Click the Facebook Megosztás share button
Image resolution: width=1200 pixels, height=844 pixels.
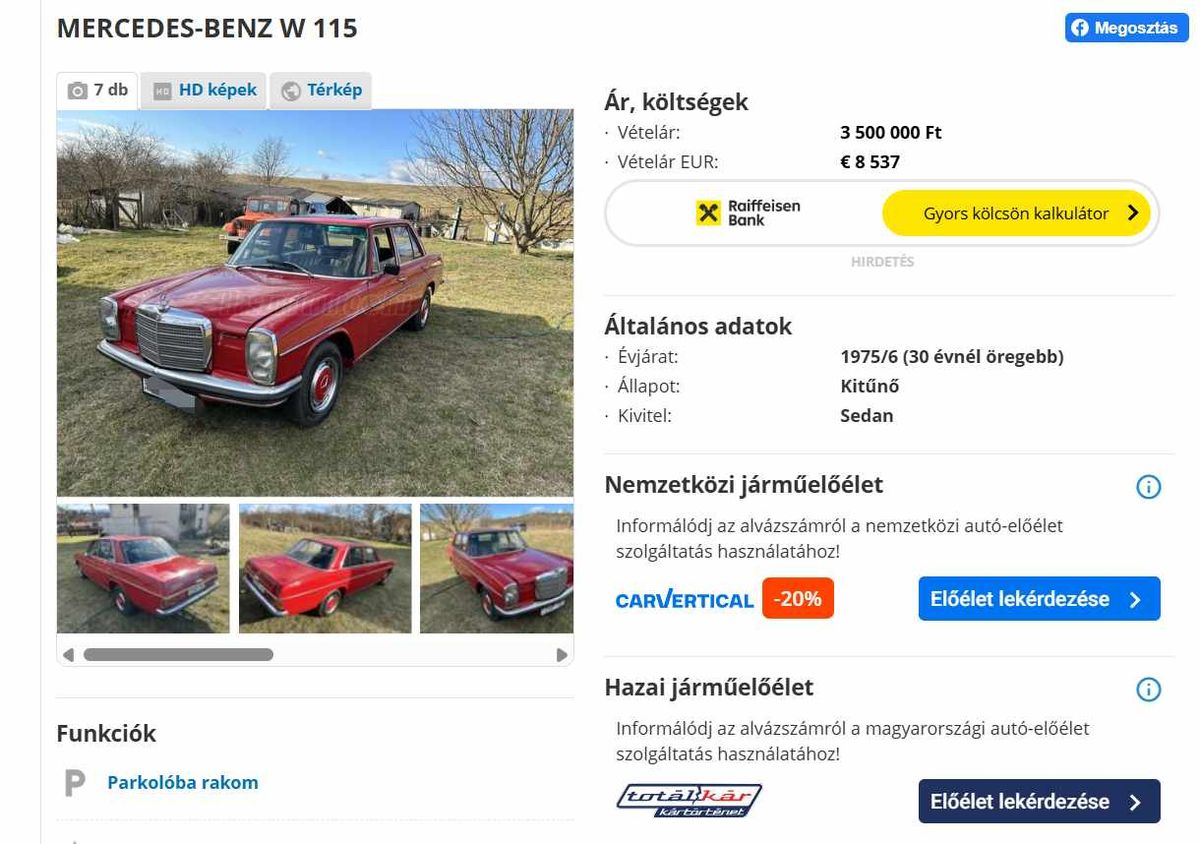[1126, 28]
